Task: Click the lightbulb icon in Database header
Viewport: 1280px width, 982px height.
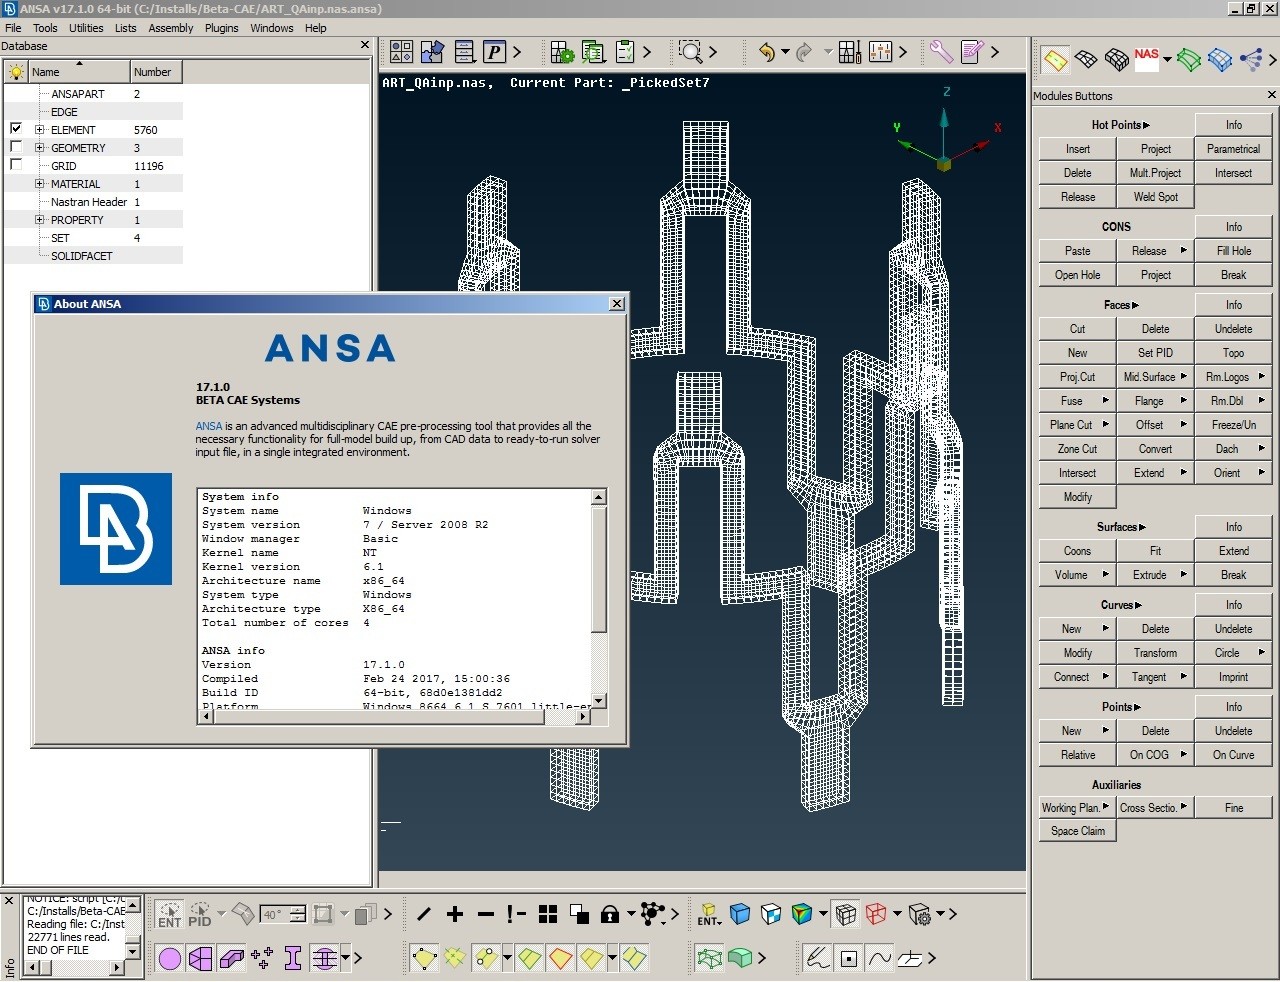Action: point(16,72)
